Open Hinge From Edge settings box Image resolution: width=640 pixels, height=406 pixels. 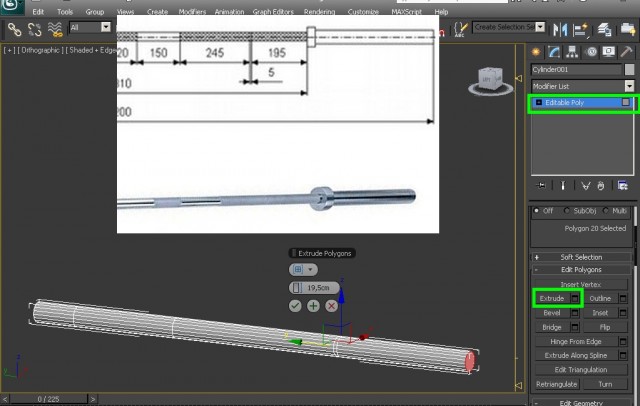[x=623, y=342]
